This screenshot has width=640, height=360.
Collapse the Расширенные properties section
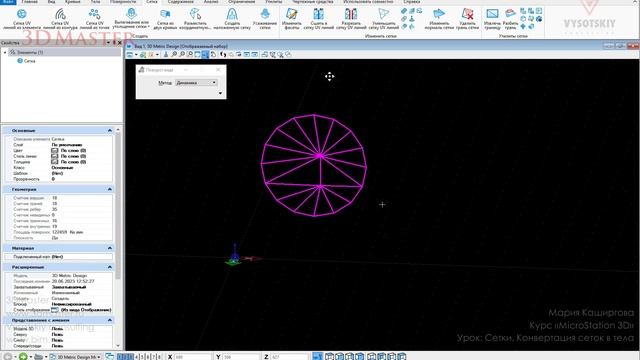pyautogui.click(x=109, y=267)
